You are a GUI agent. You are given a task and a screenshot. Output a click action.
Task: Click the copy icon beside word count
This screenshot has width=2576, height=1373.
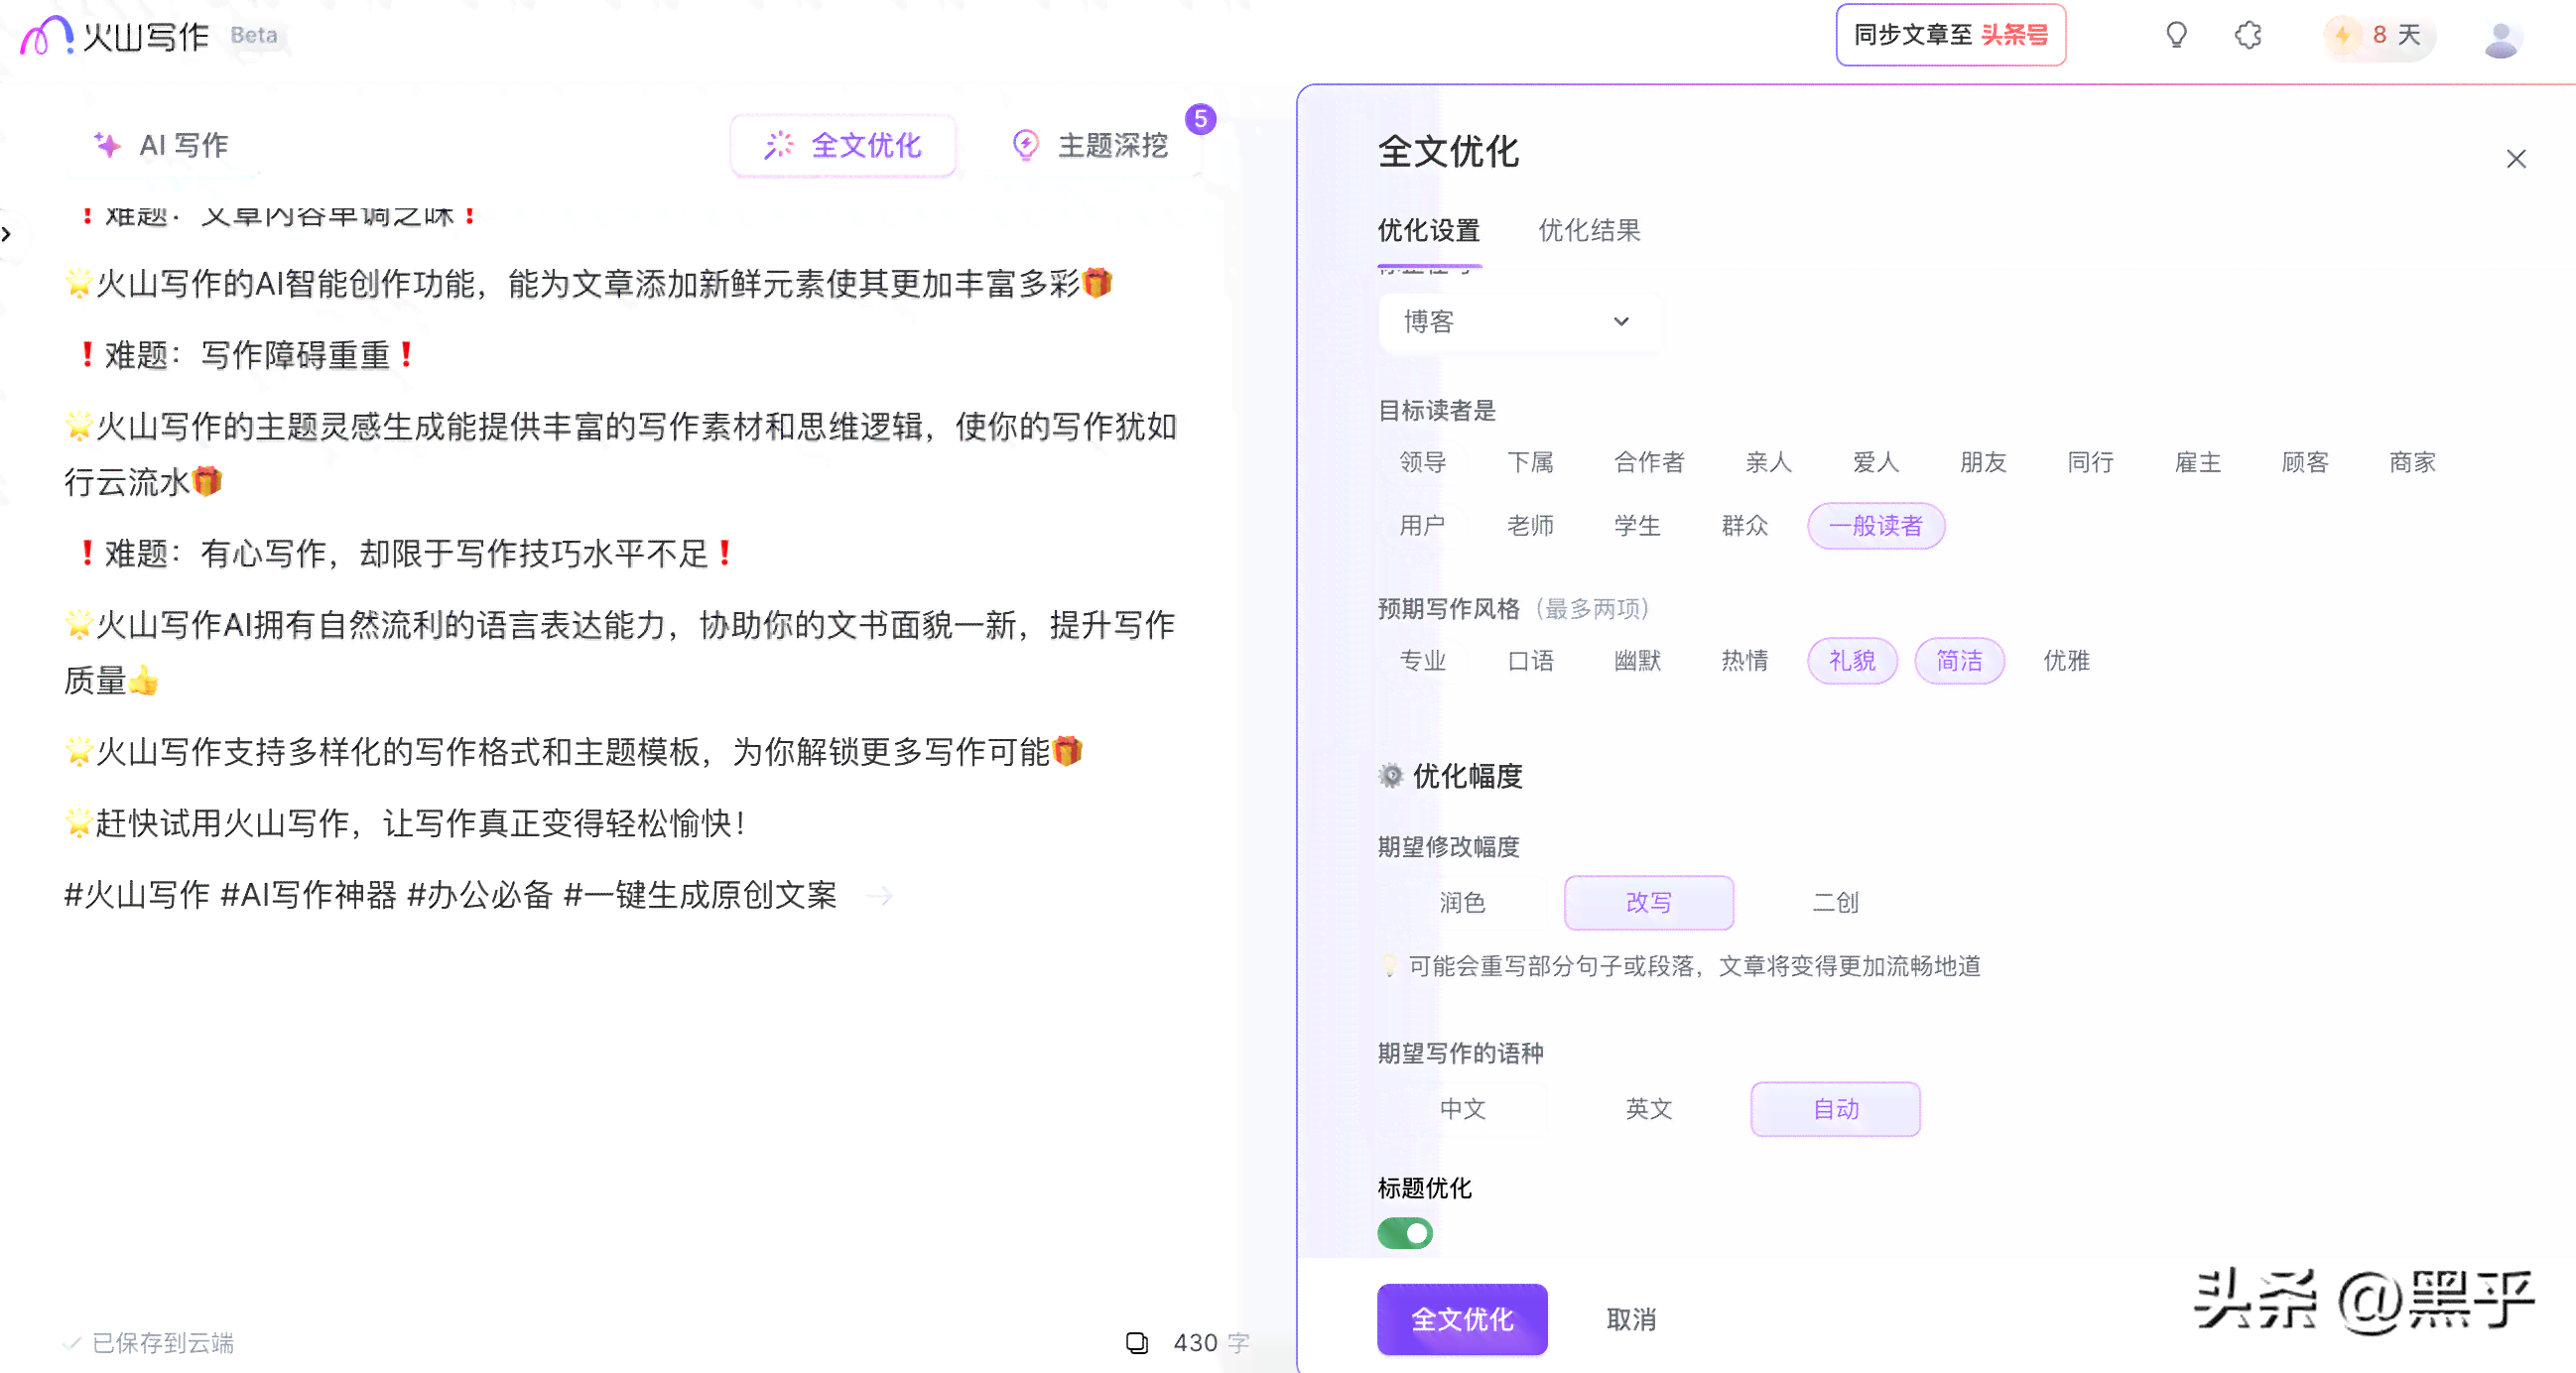tap(1137, 1342)
